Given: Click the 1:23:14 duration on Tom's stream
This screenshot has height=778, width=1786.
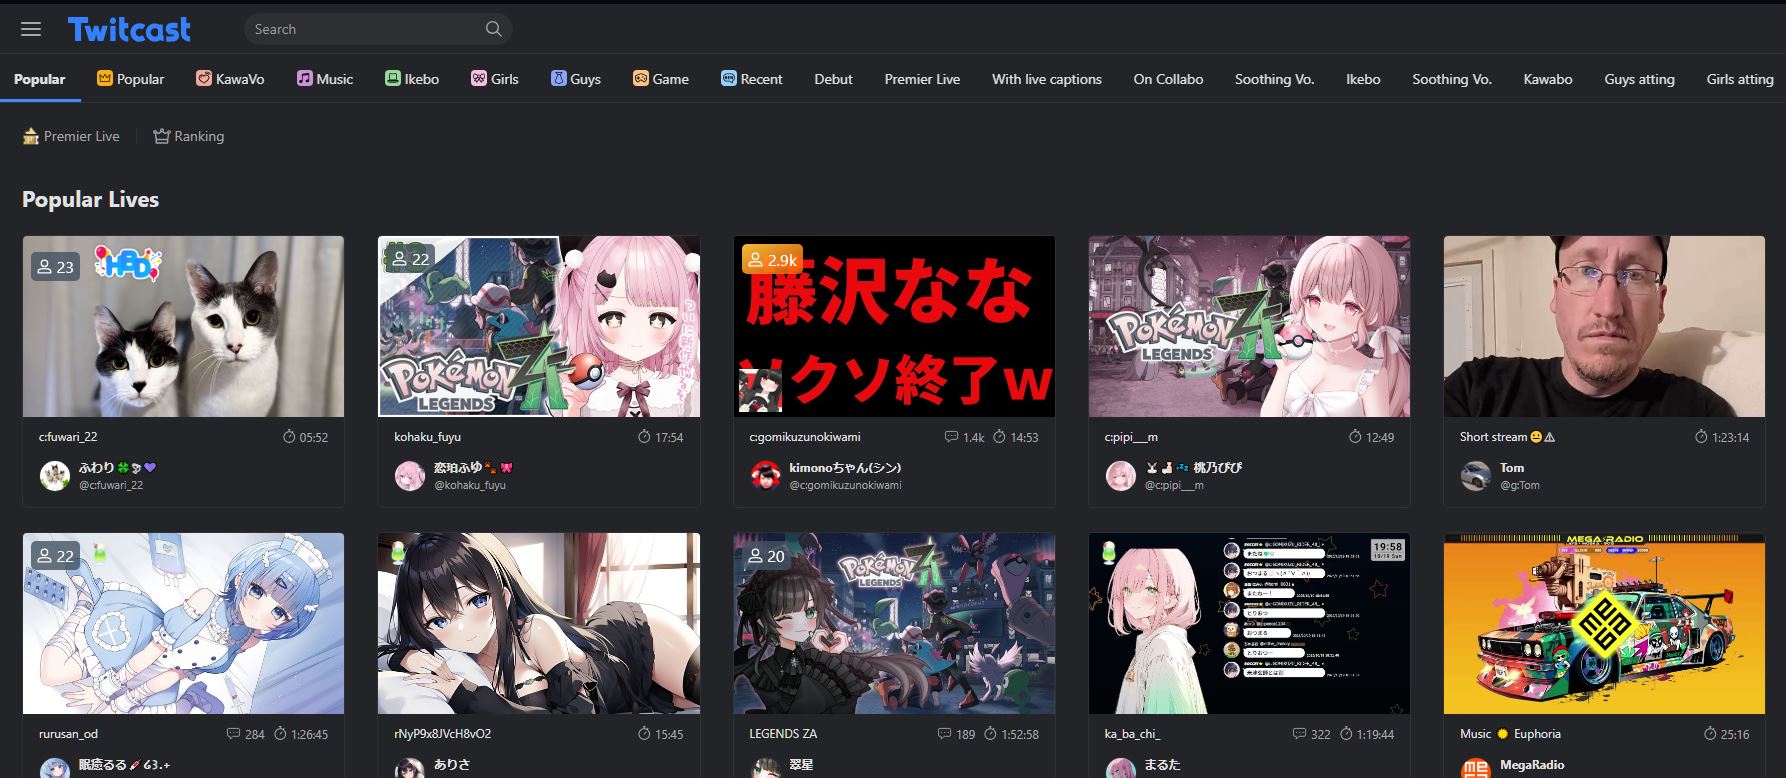Looking at the screenshot, I should [1722, 437].
